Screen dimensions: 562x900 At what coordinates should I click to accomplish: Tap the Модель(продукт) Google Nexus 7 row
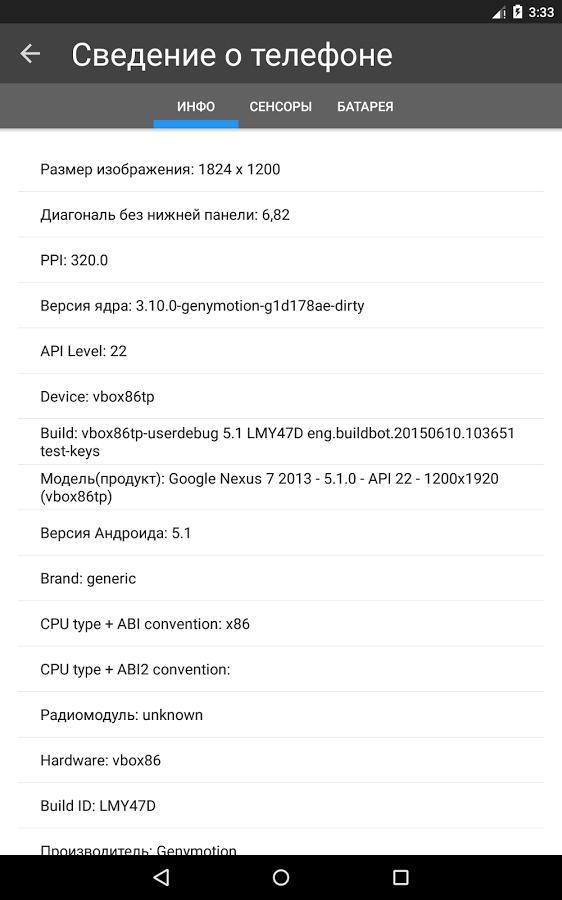[281, 487]
